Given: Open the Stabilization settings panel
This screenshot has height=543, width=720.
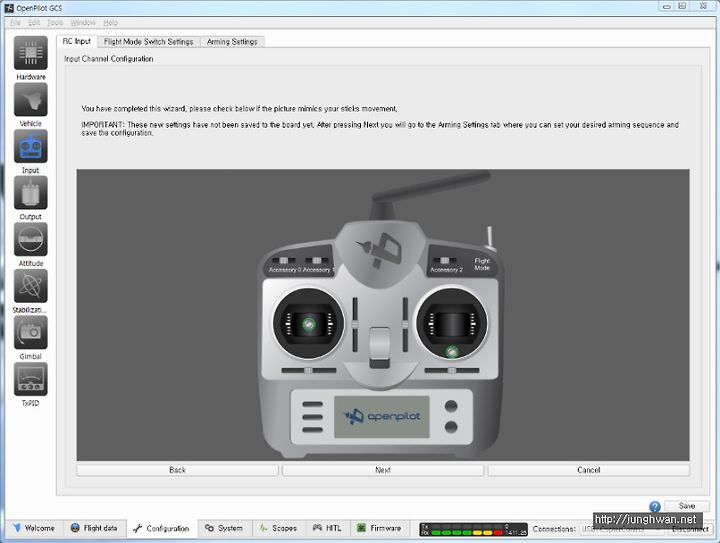Looking at the screenshot, I should tap(31, 286).
